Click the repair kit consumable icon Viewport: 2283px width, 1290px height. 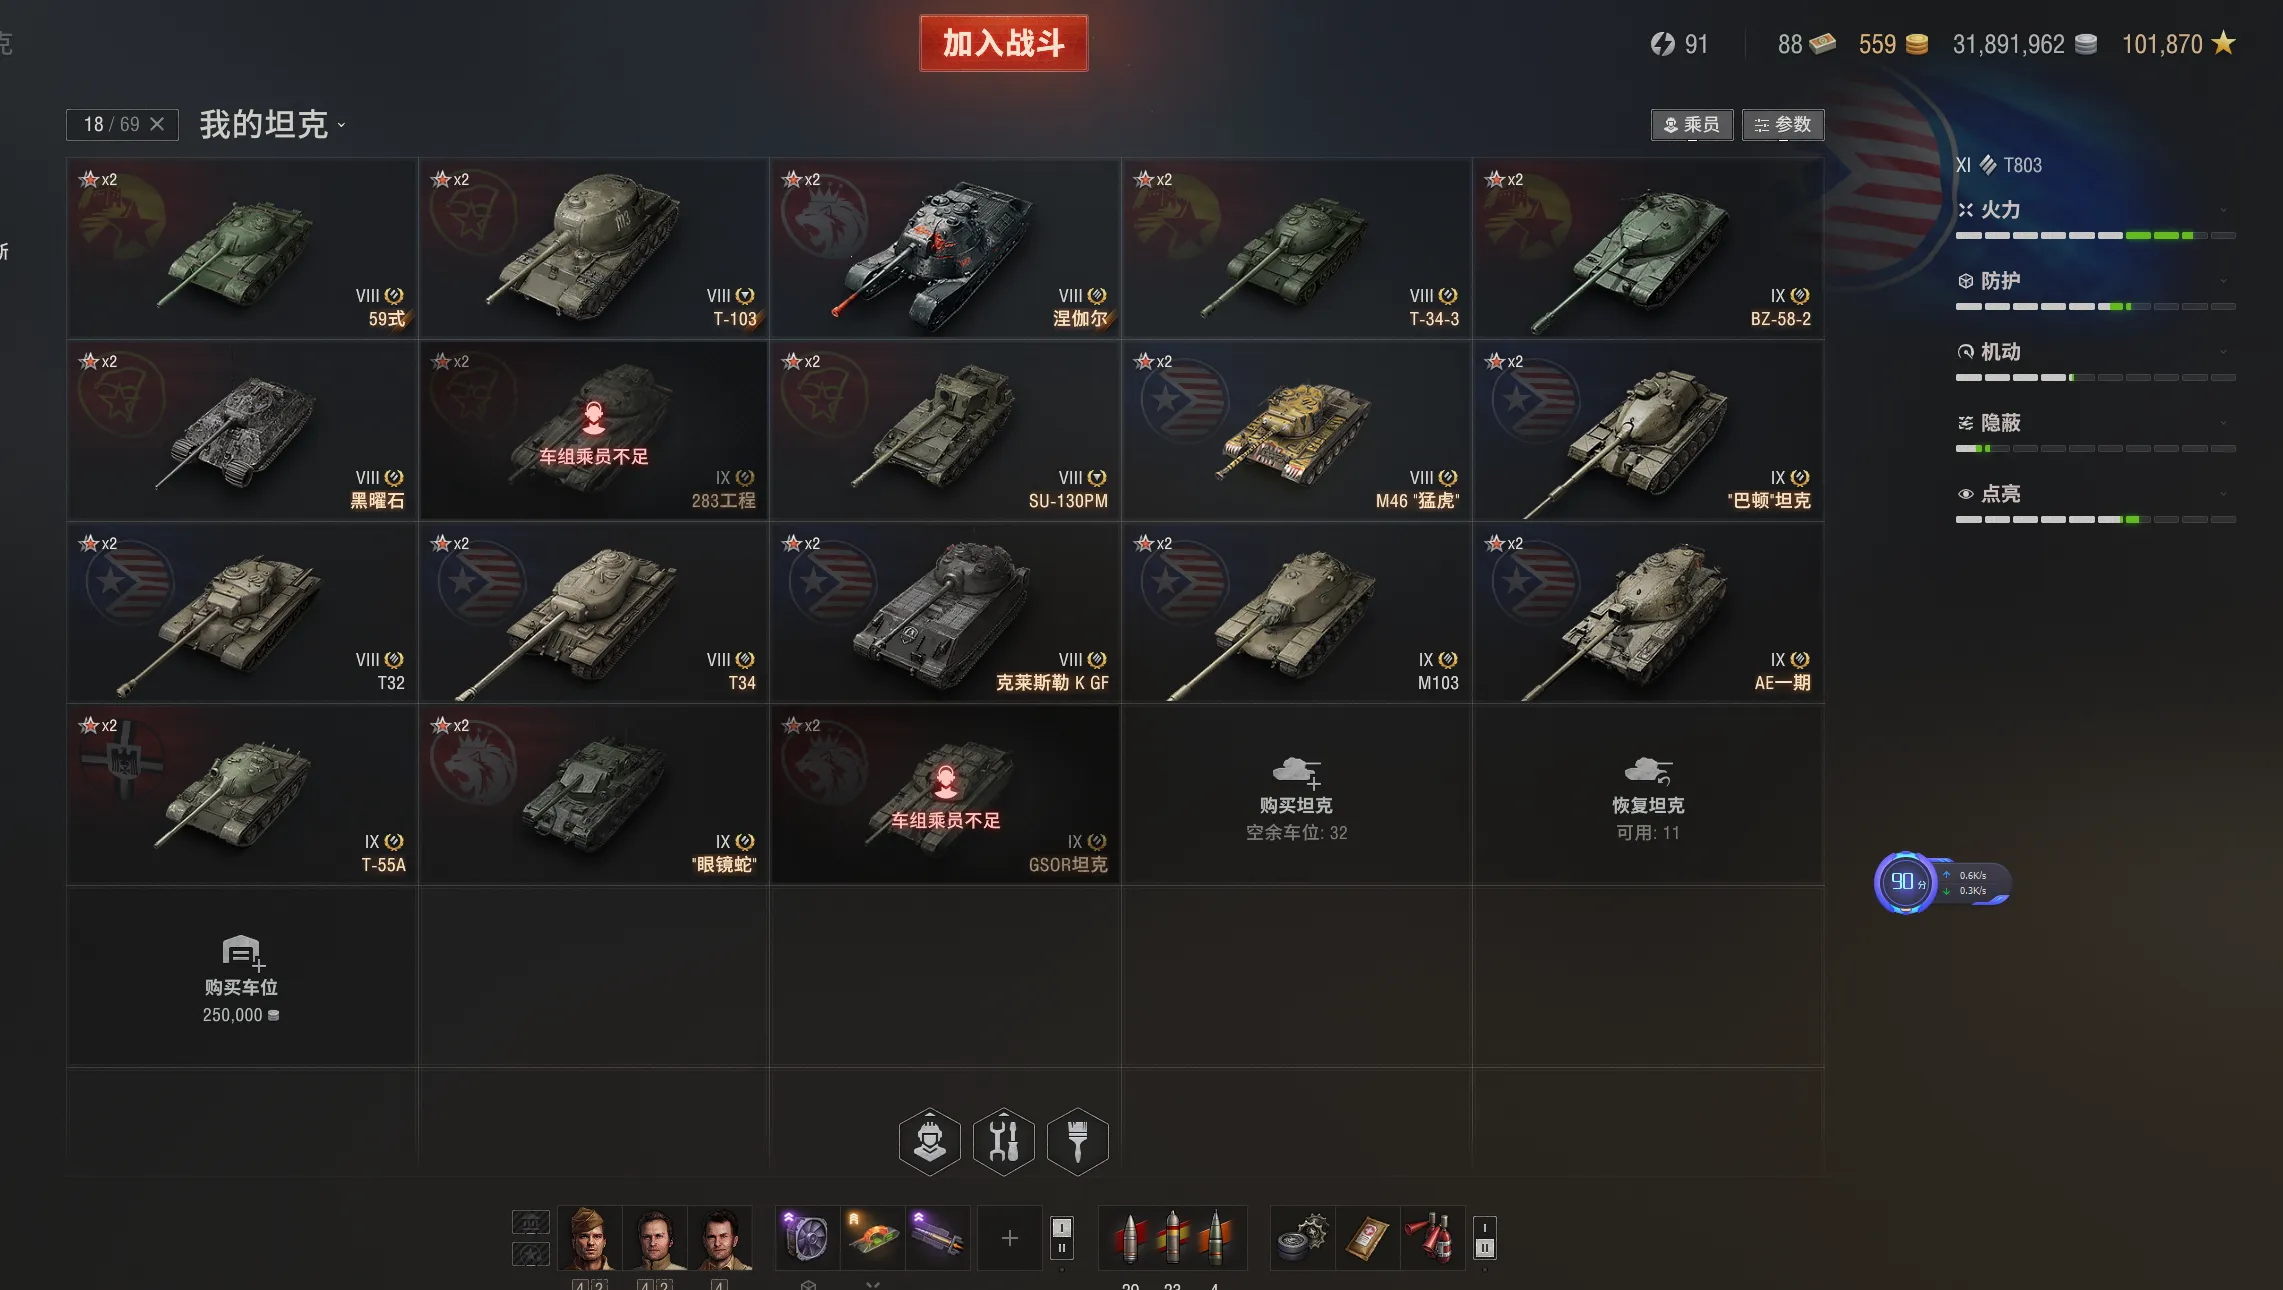click(x=1302, y=1238)
